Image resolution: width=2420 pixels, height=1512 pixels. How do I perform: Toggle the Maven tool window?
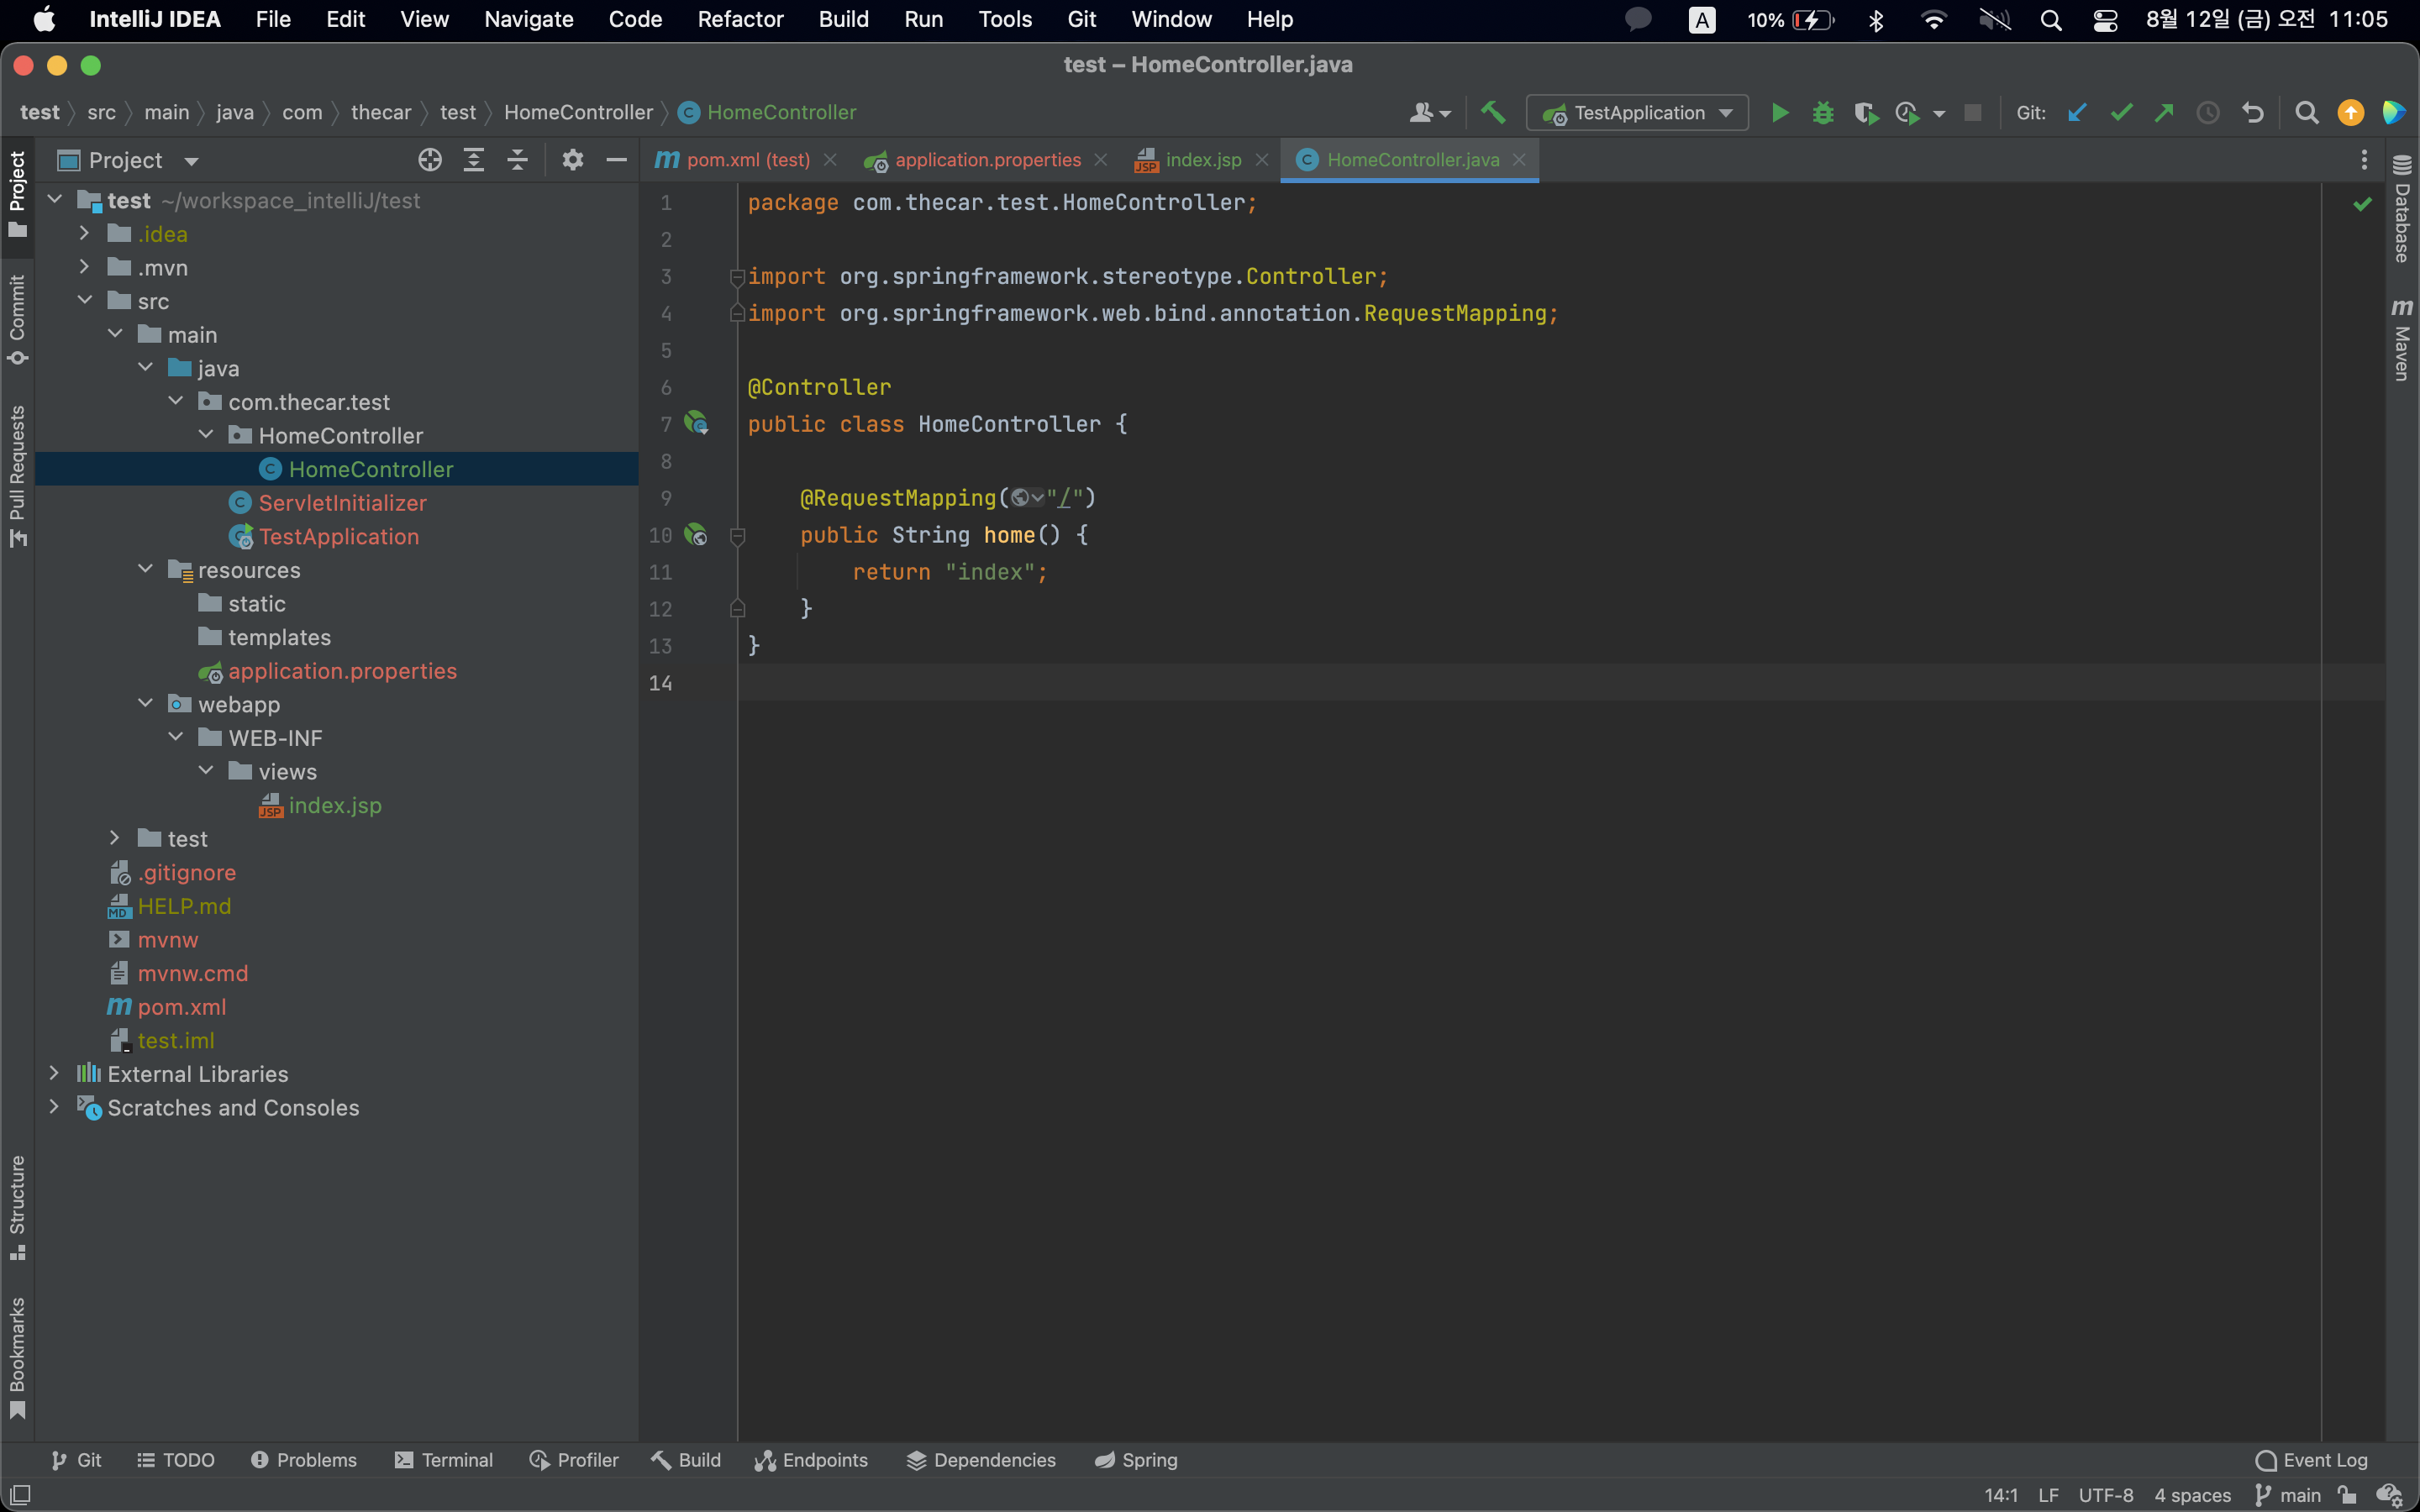click(x=2402, y=340)
